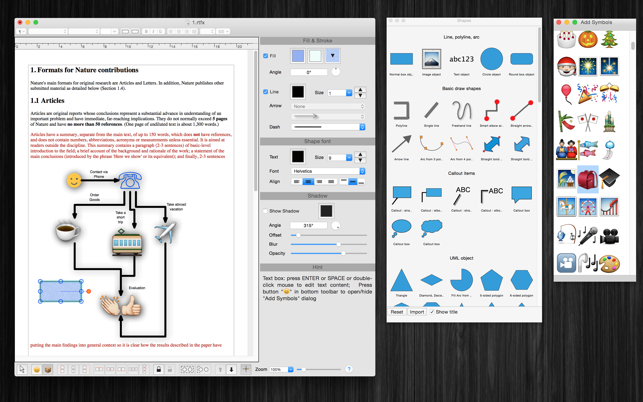The width and height of the screenshot is (643, 402).
Task: Select the cloud thought Callout box
Action: [x=431, y=229]
